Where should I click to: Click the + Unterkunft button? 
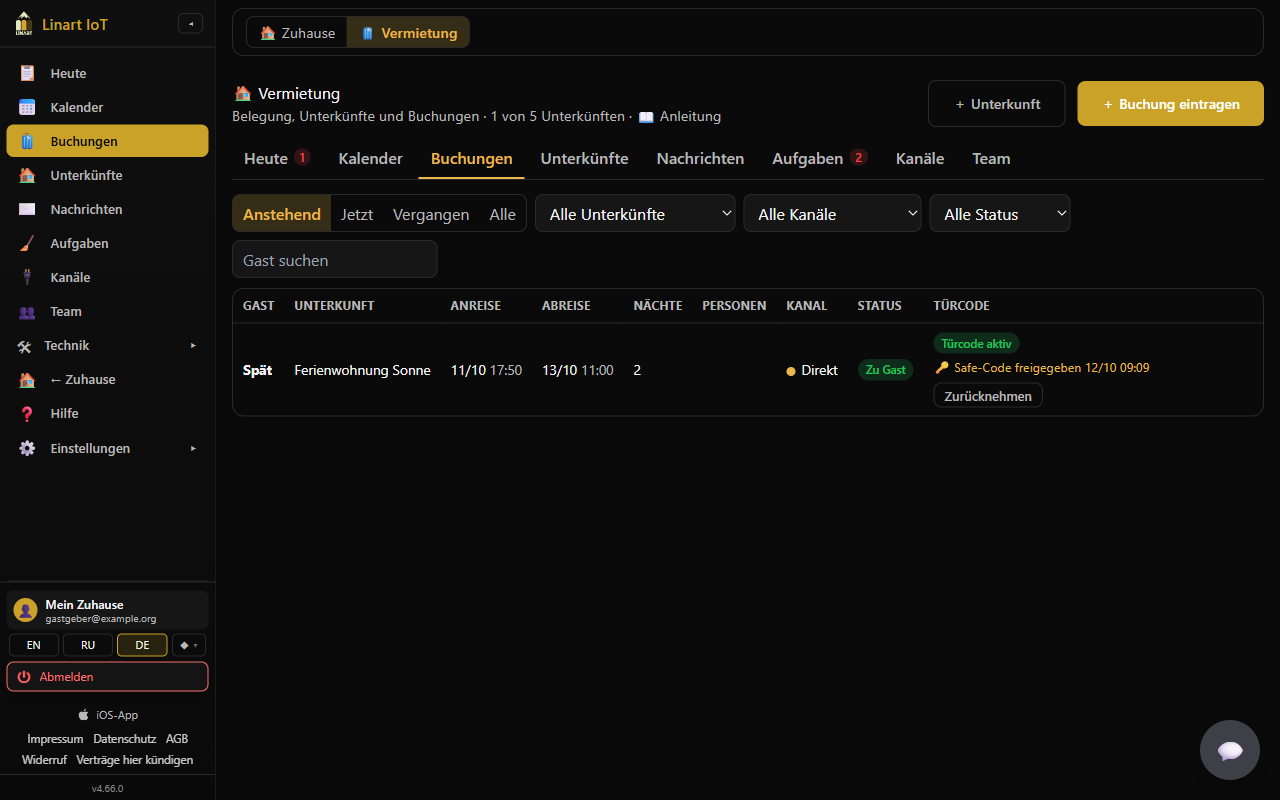996,104
